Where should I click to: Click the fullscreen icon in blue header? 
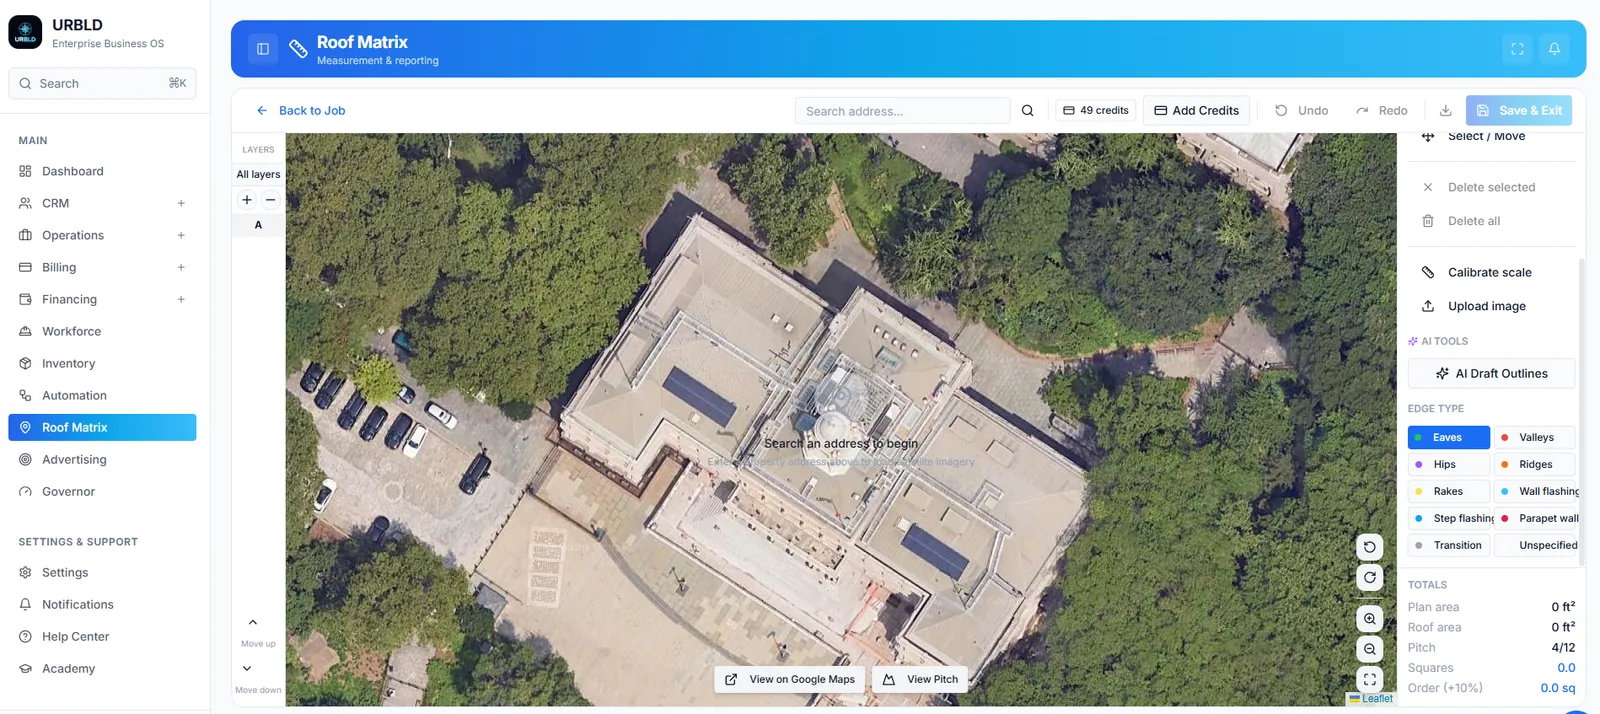1517,49
